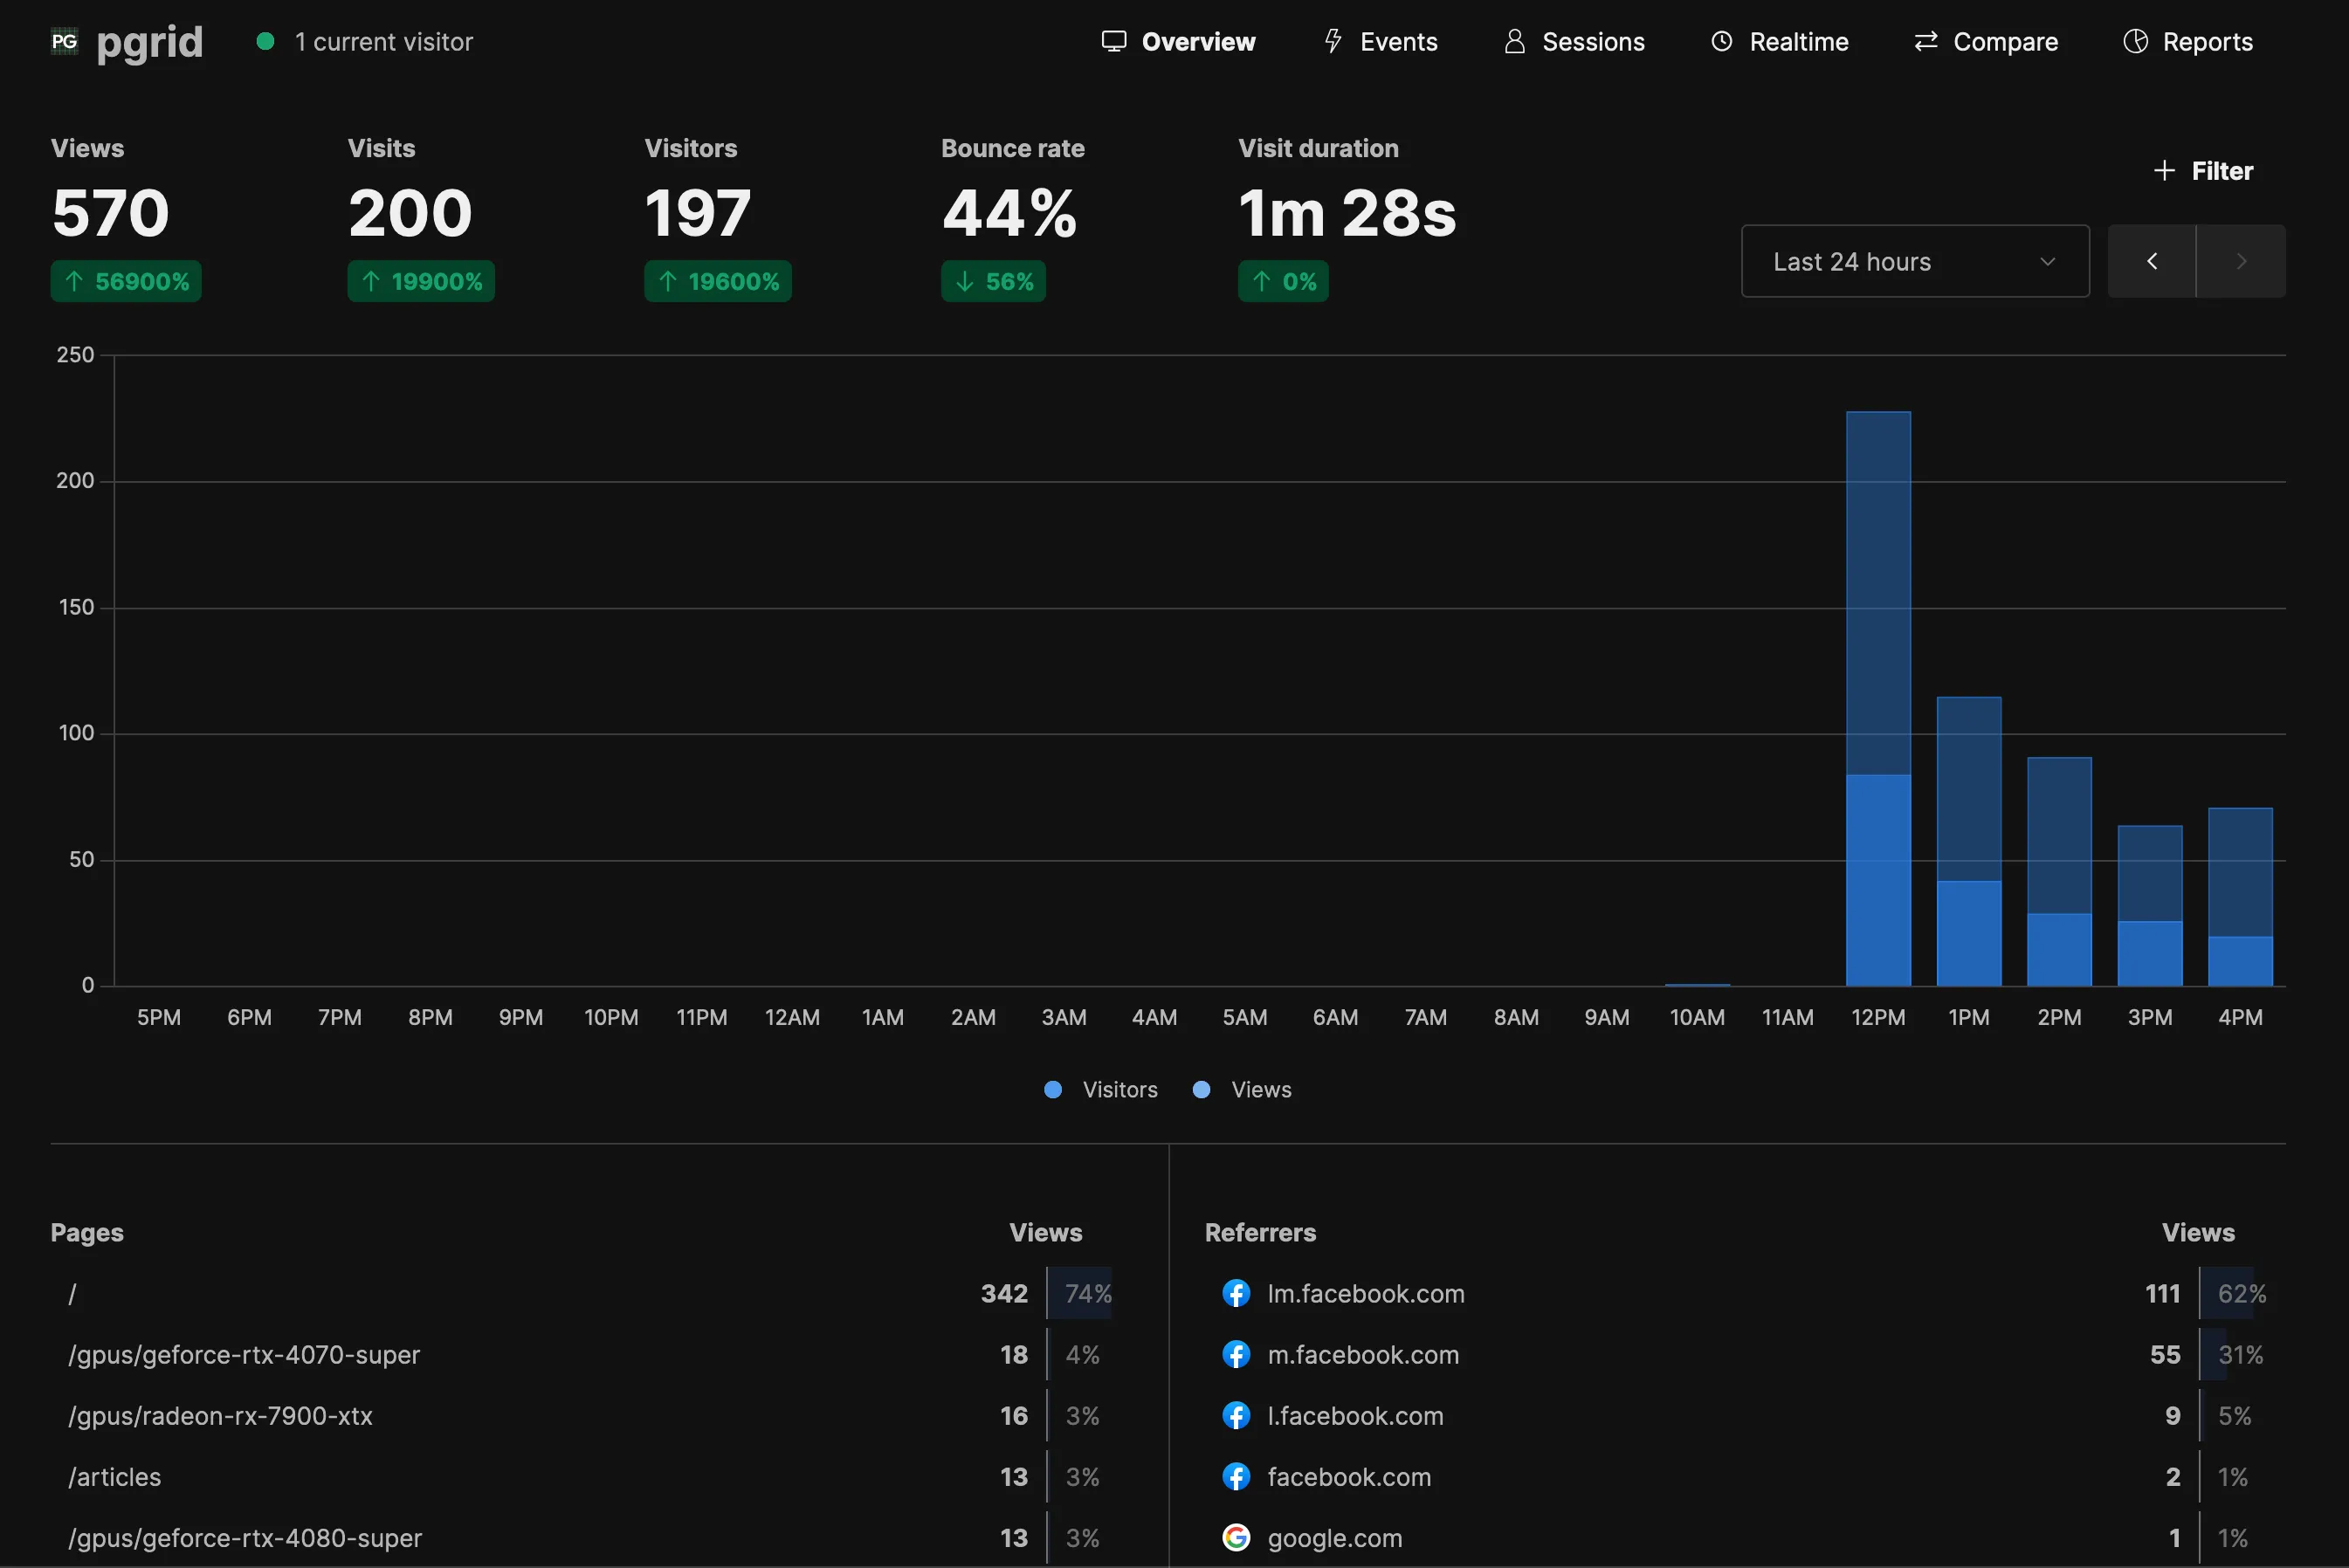Click the 12PM bar in chart
This screenshot has width=2349, height=1568.
coord(1877,700)
